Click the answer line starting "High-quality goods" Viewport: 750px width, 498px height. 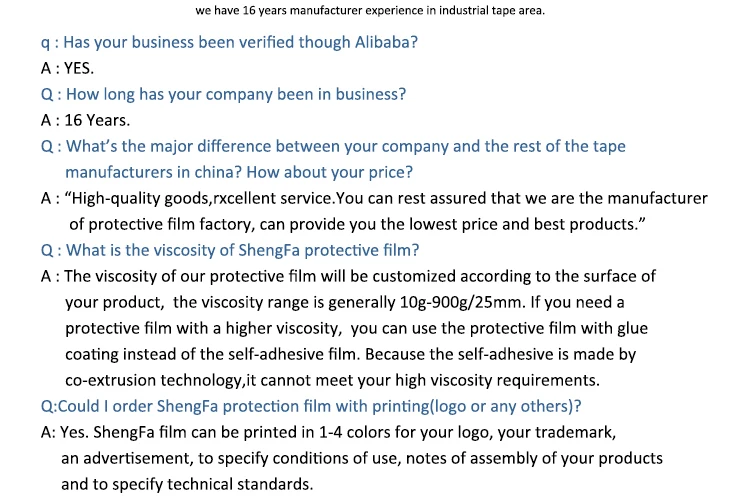pyautogui.click(x=374, y=198)
